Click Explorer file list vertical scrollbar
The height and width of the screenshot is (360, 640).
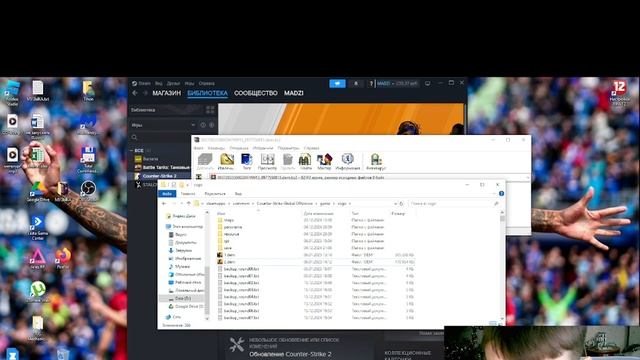coord(502,266)
